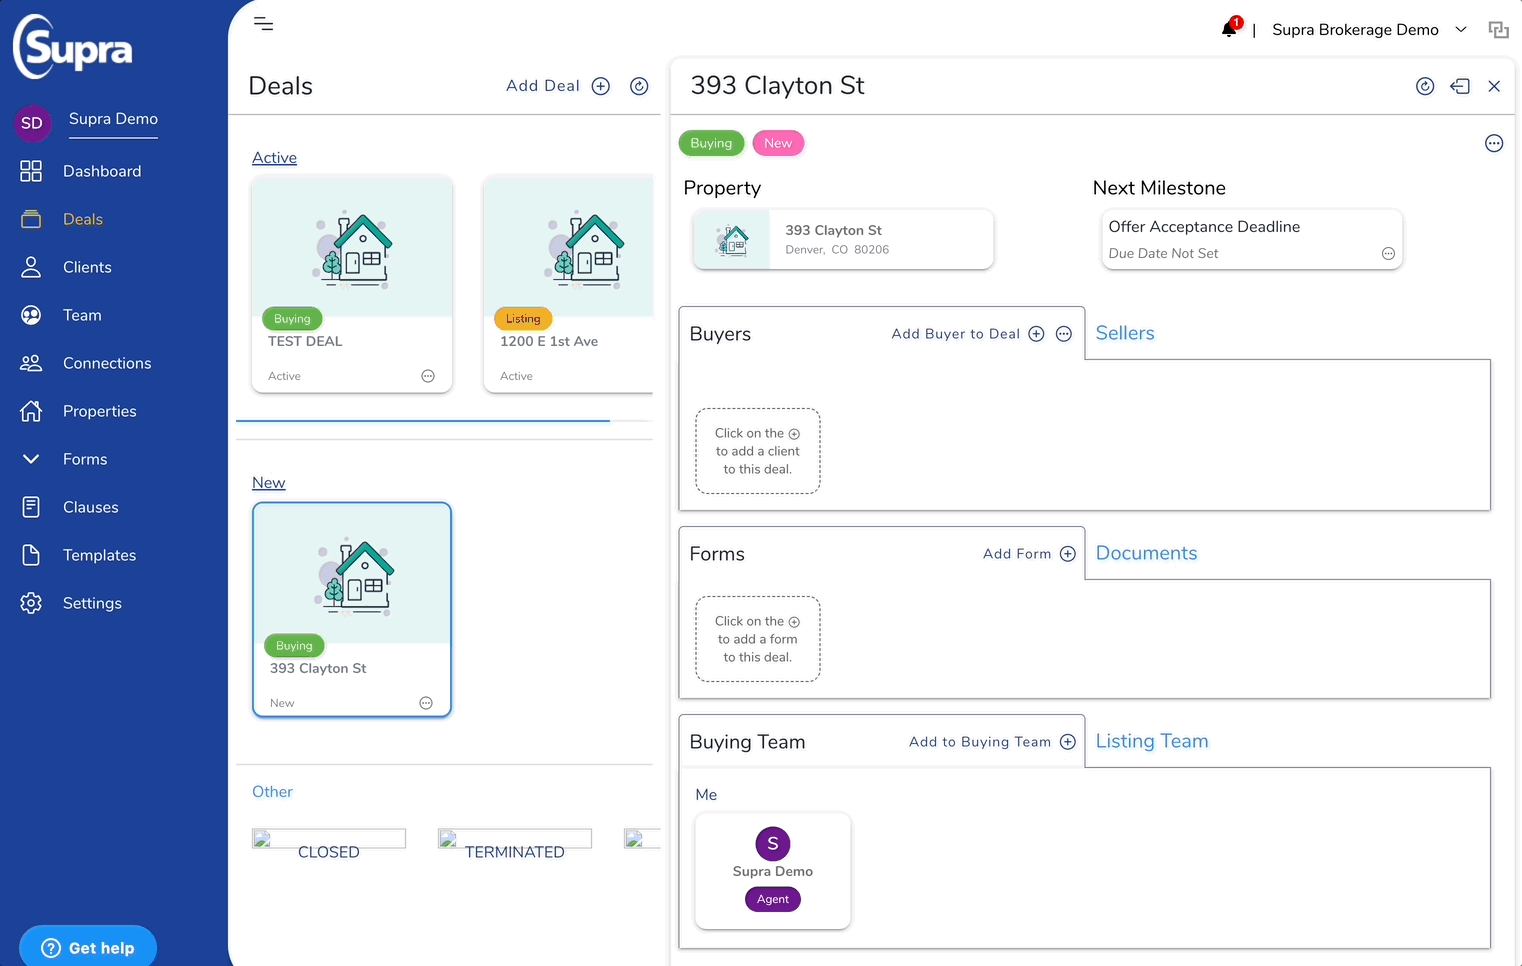The height and width of the screenshot is (966, 1522).
Task: Switch to the Documents tab
Action: [1146, 553]
